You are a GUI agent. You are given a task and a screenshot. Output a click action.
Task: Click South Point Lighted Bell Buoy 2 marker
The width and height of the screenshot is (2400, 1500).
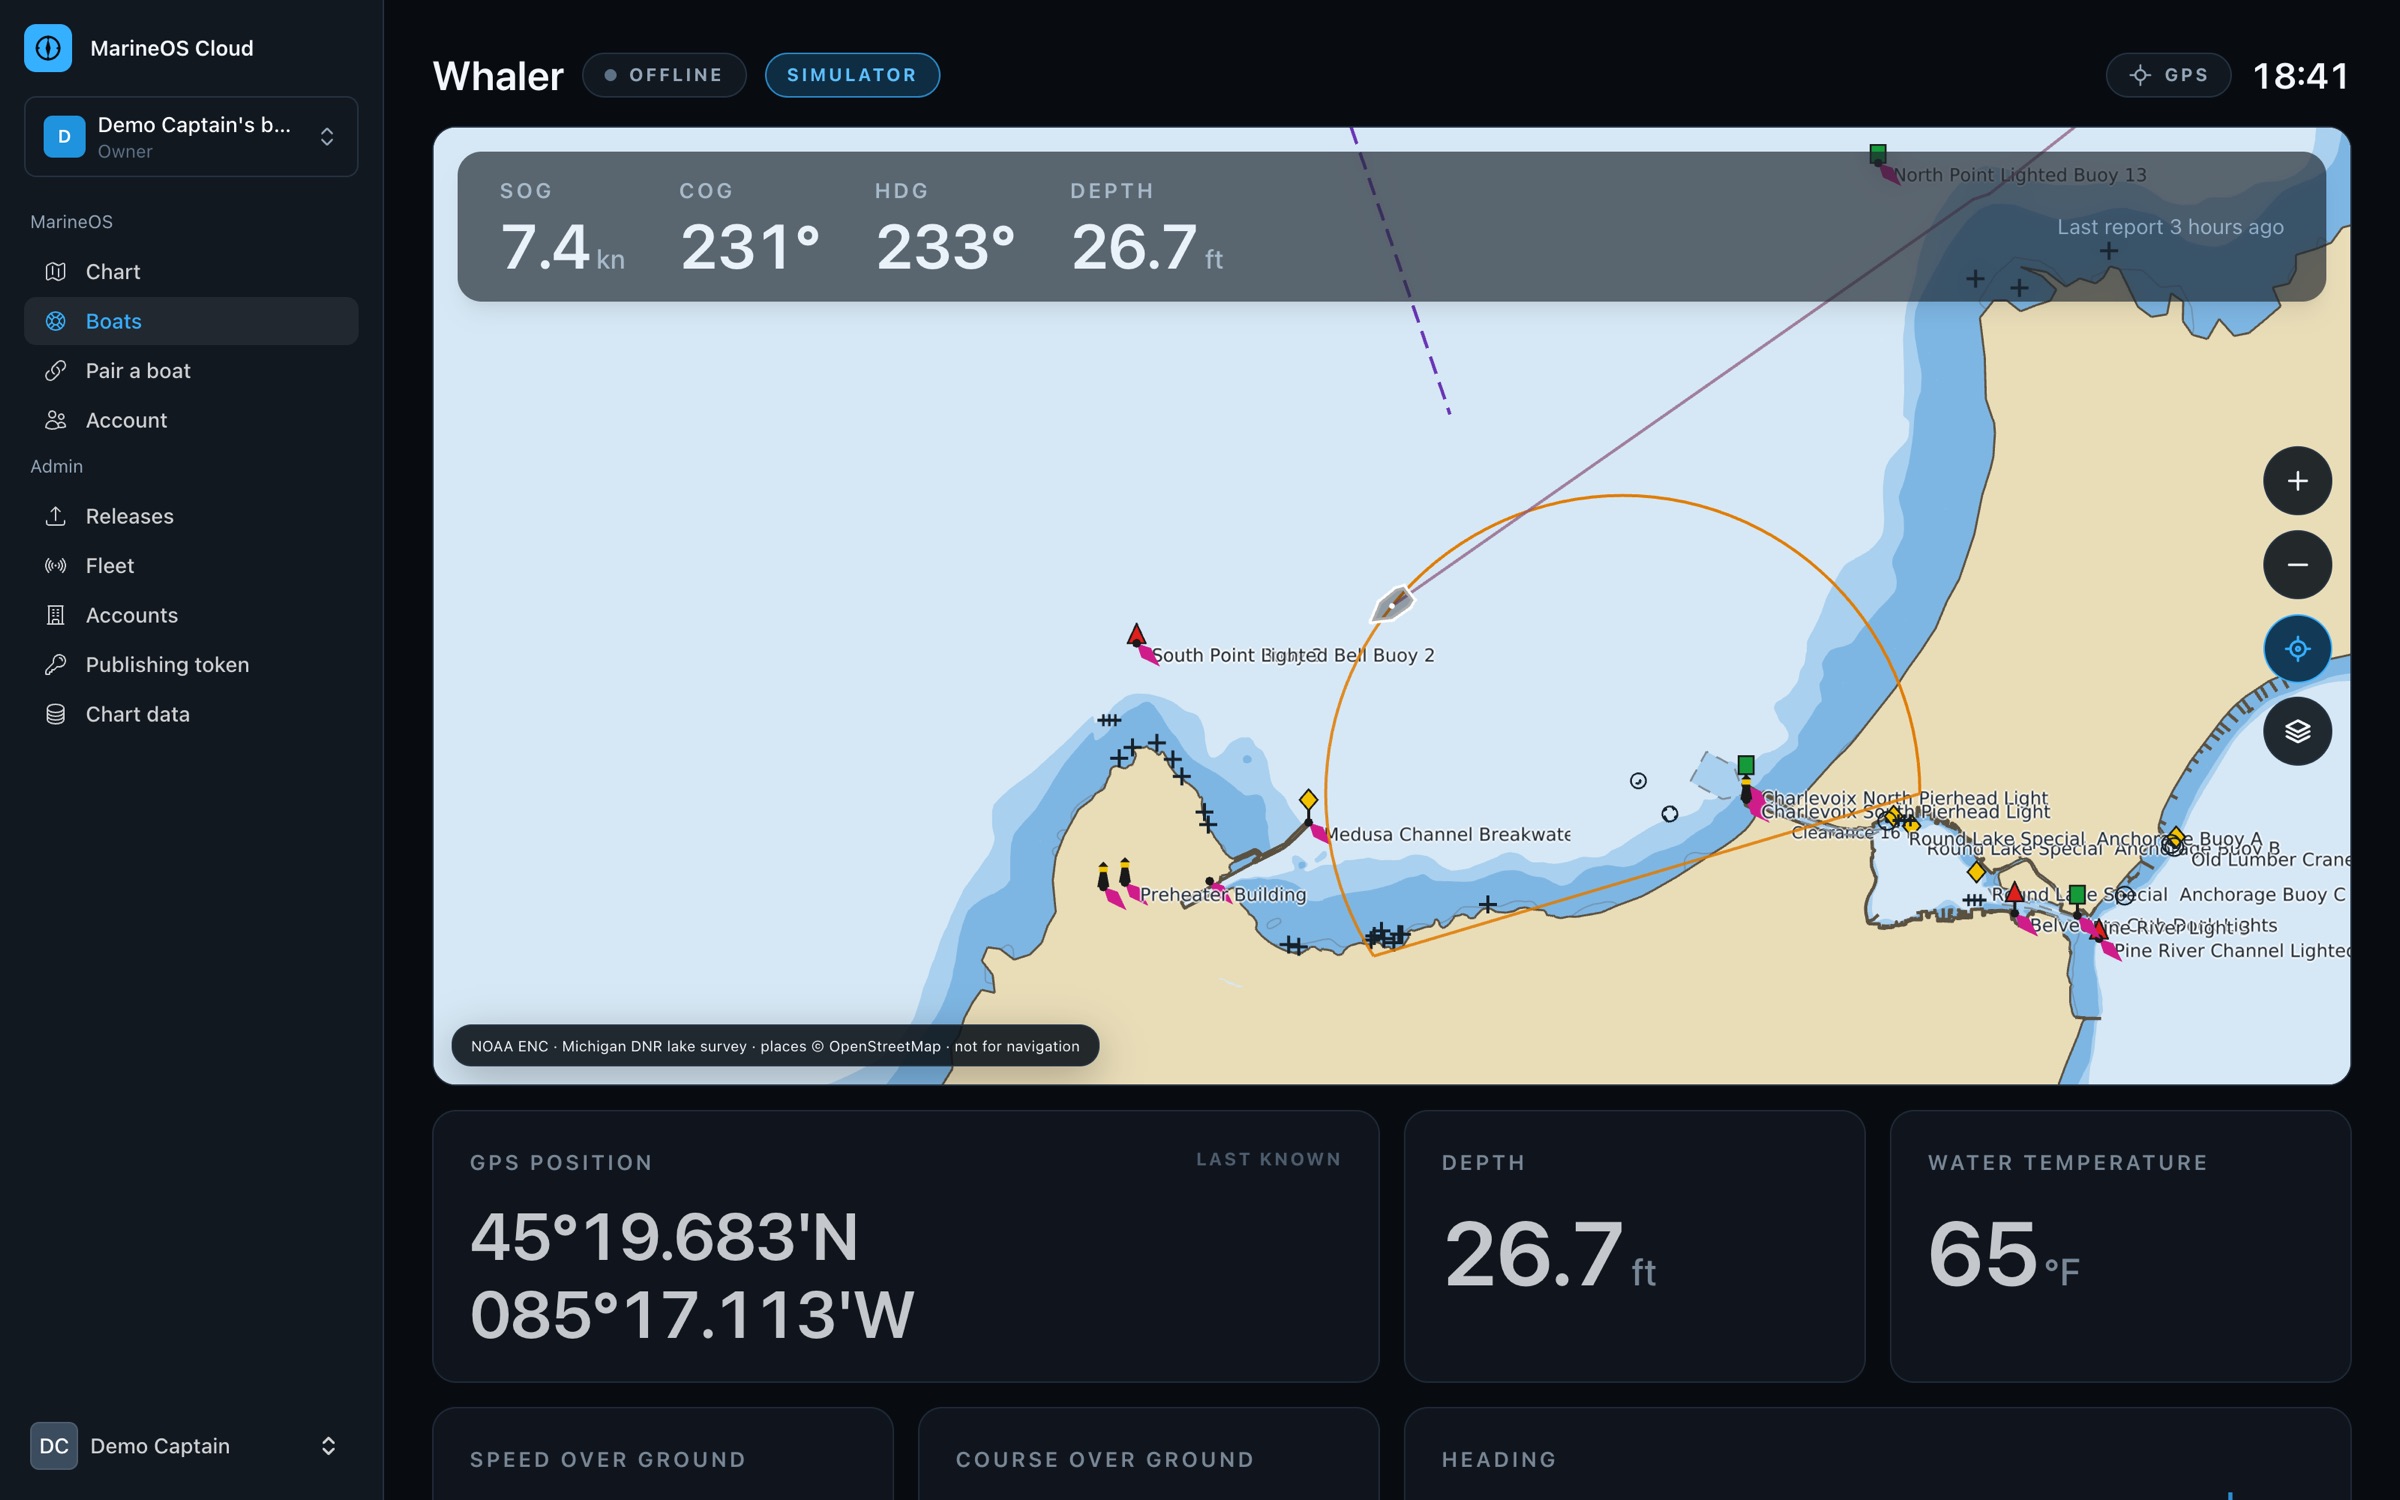pyautogui.click(x=1136, y=635)
